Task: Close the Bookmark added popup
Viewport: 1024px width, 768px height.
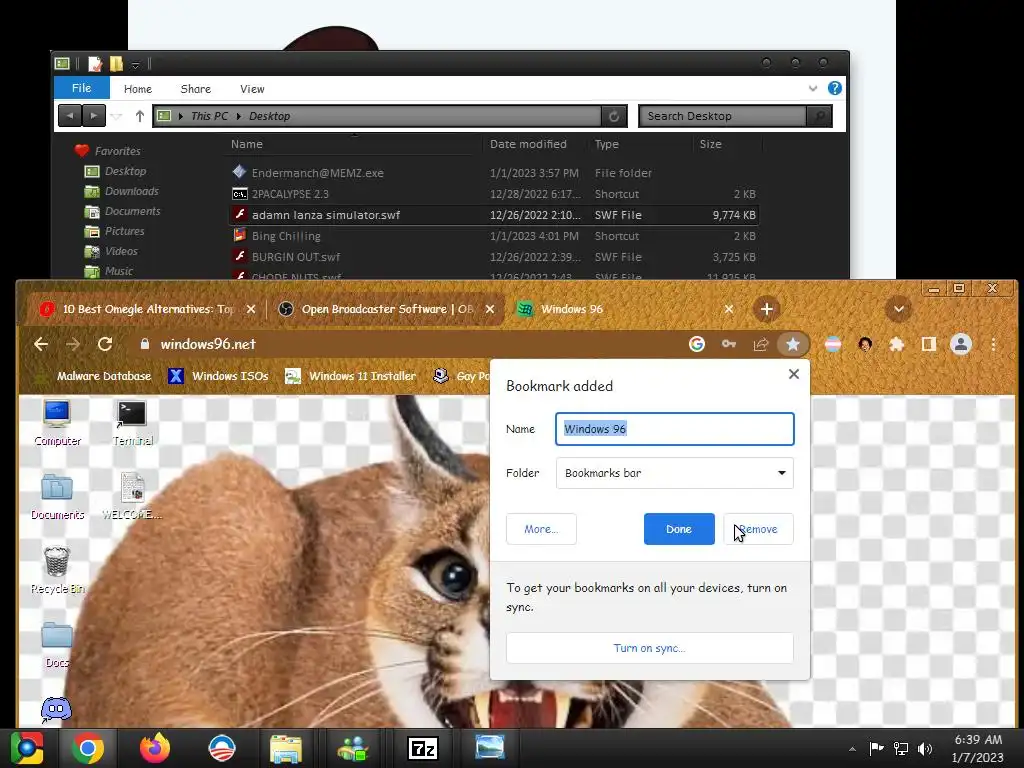Action: (793, 374)
